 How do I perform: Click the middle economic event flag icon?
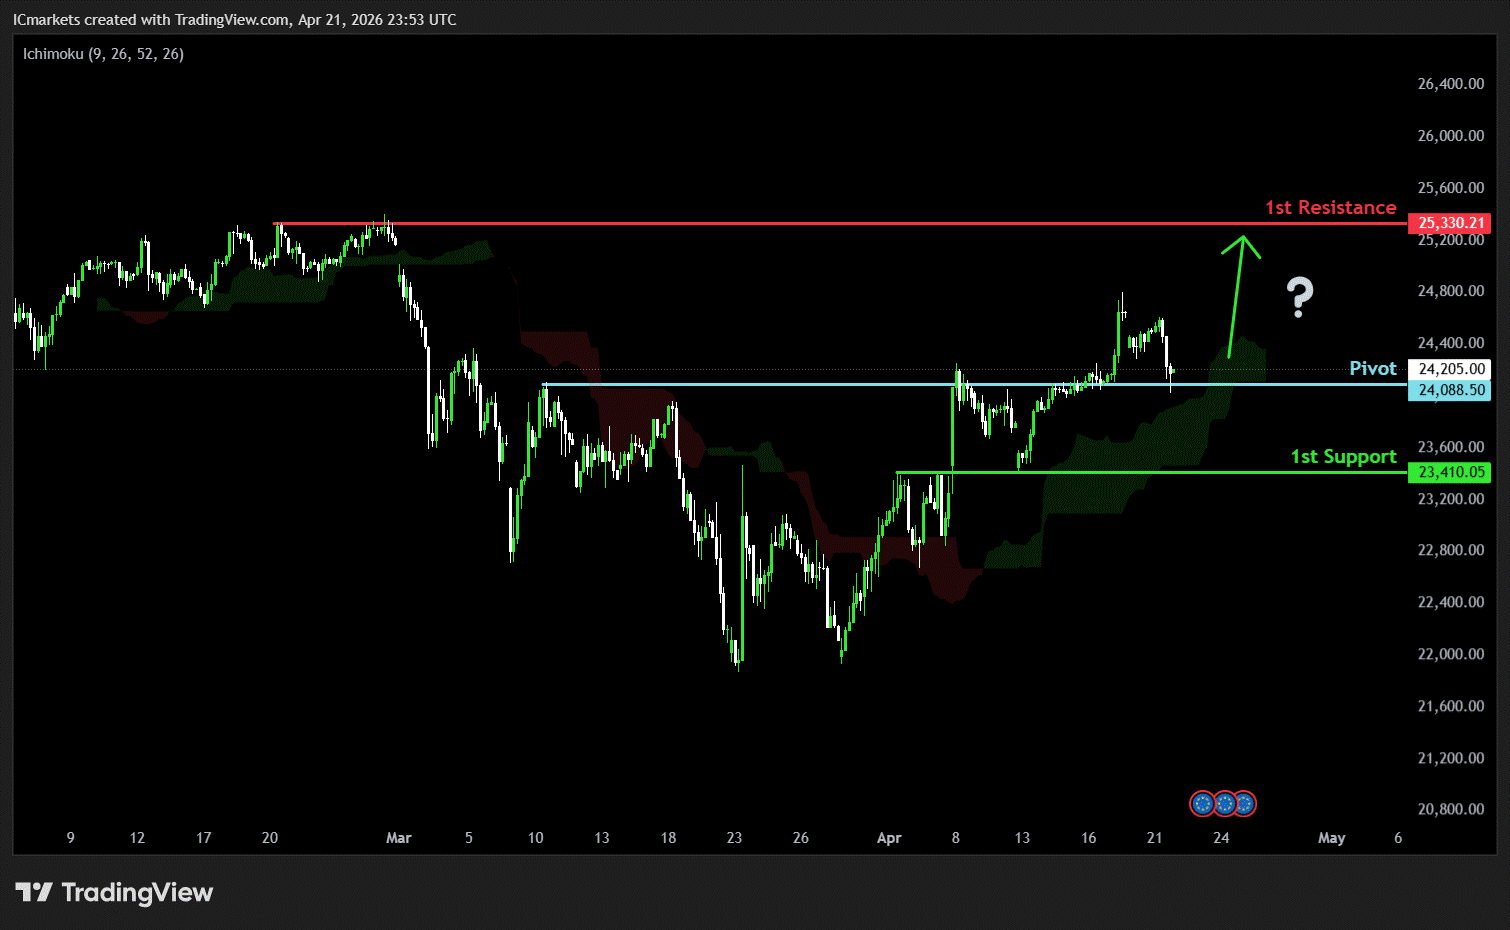click(1224, 803)
